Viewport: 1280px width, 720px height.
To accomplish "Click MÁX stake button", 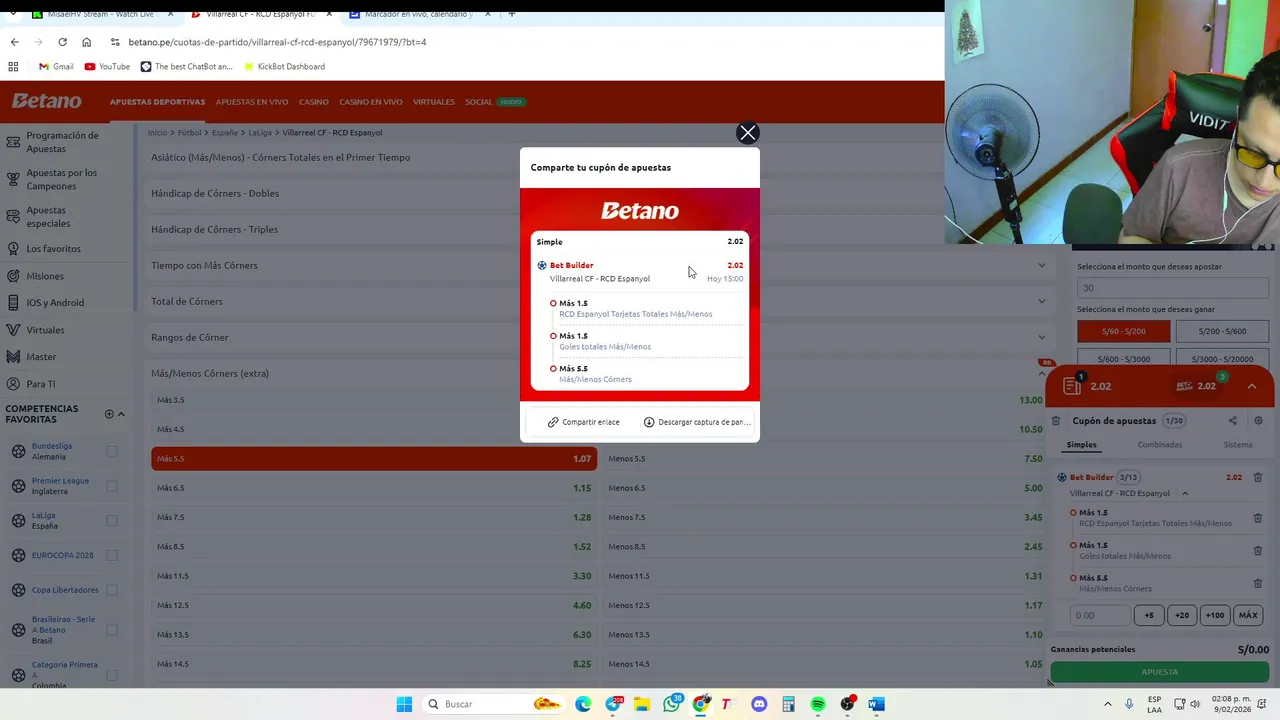I will pyautogui.click(x=1248, y=615).
